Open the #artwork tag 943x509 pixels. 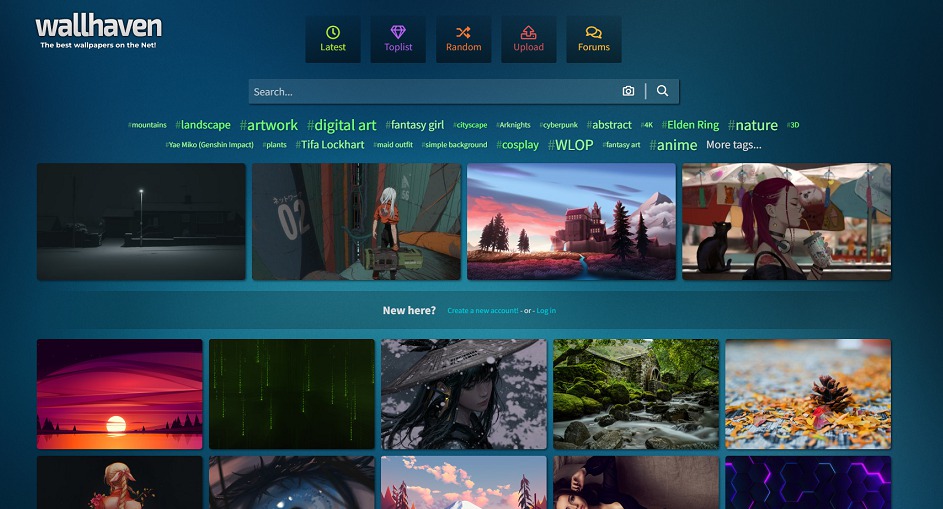268,125
